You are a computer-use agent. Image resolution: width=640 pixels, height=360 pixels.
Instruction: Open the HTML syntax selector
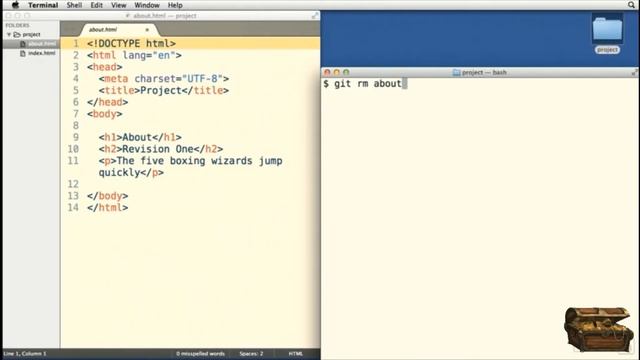click(296, 353)
